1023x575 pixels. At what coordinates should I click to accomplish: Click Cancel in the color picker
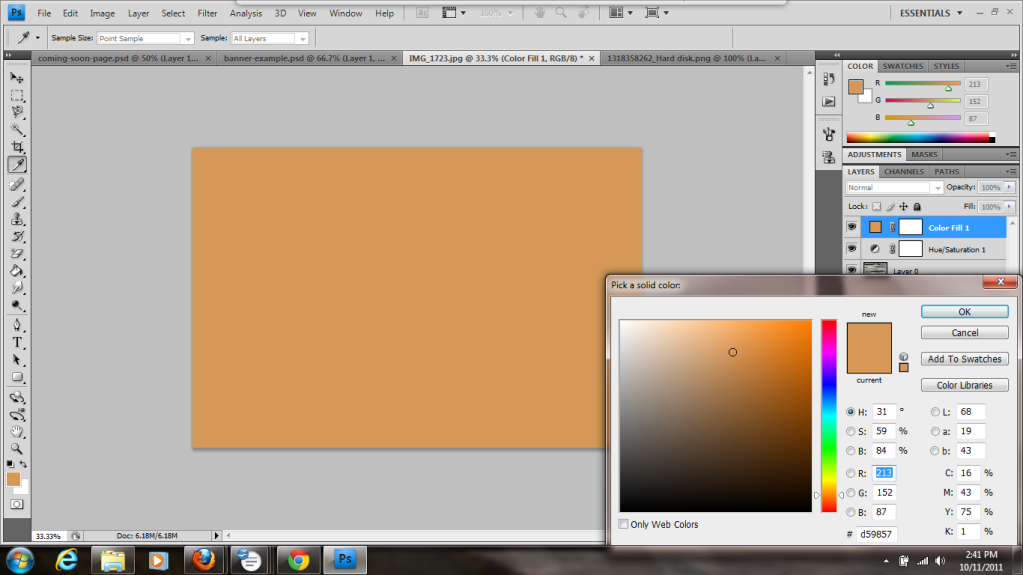(964, 333)
